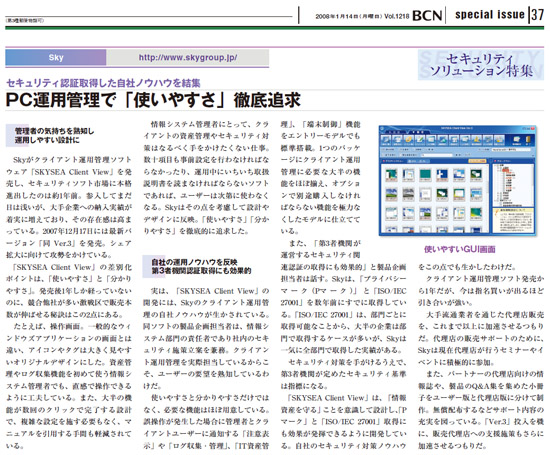This screenshot has width=550, height=455.
Task: Open the http://www.skygroup.jp/ link
Action: coord(188,58)
